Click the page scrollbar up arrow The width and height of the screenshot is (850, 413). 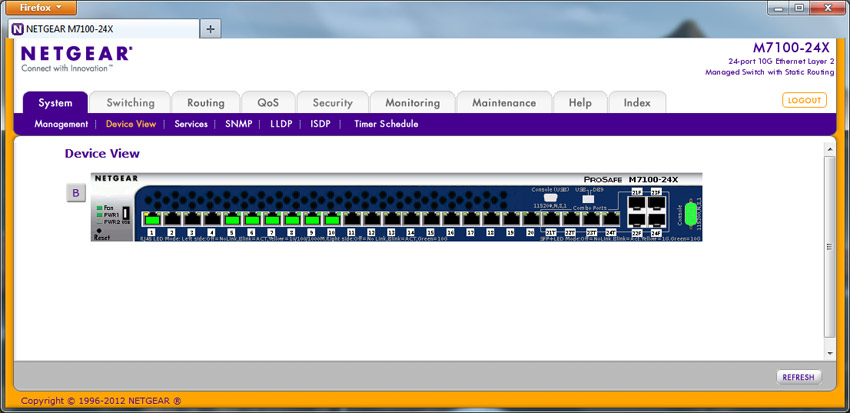830,149
